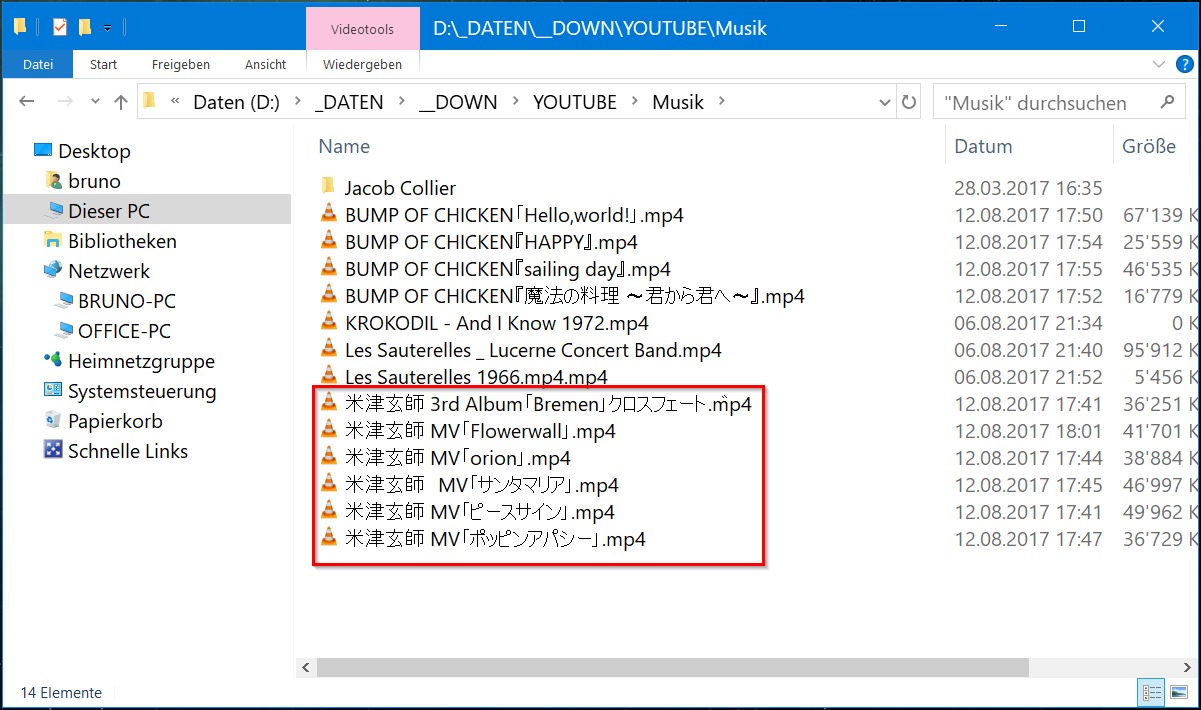Open the Datei menu
The image size is (1201, 710).
tap(37, 64)
